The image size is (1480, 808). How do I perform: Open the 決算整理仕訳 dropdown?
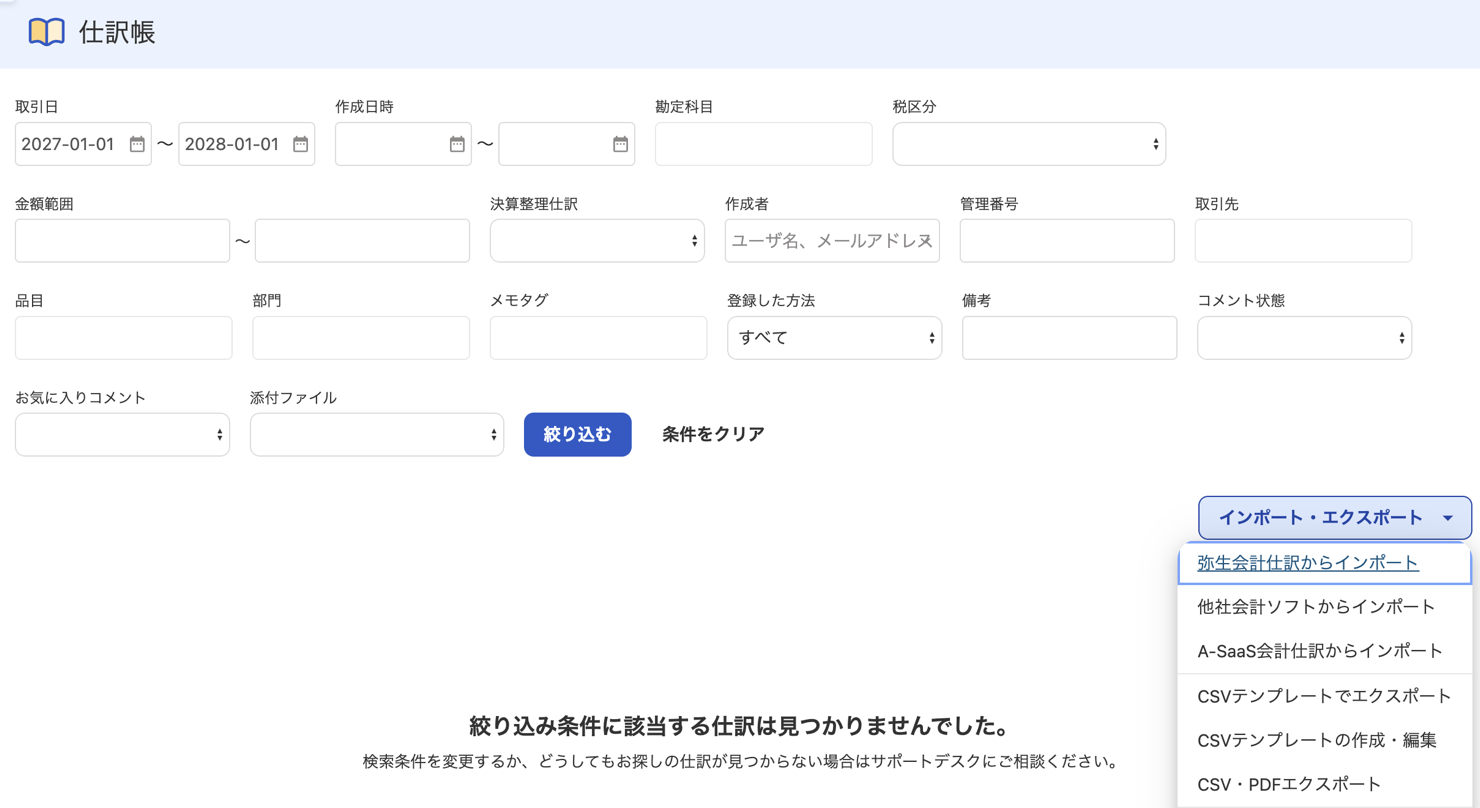click(597, 241)
